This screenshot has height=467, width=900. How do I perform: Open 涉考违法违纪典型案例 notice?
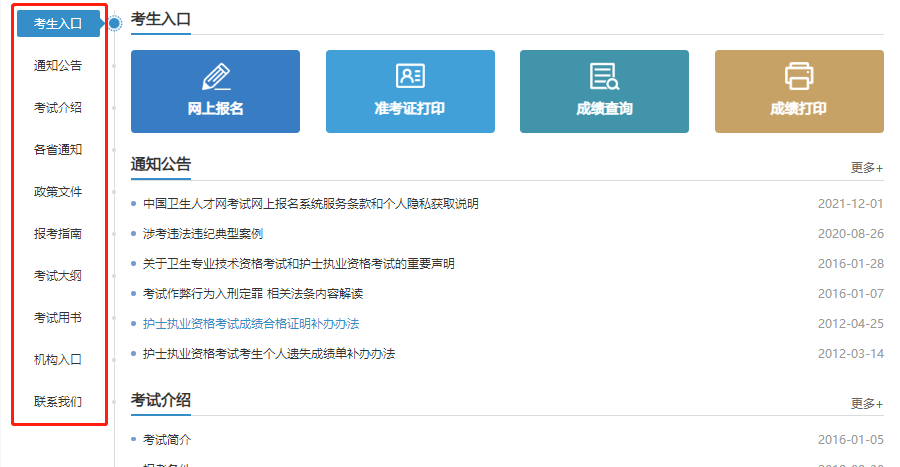click(202, 234)
